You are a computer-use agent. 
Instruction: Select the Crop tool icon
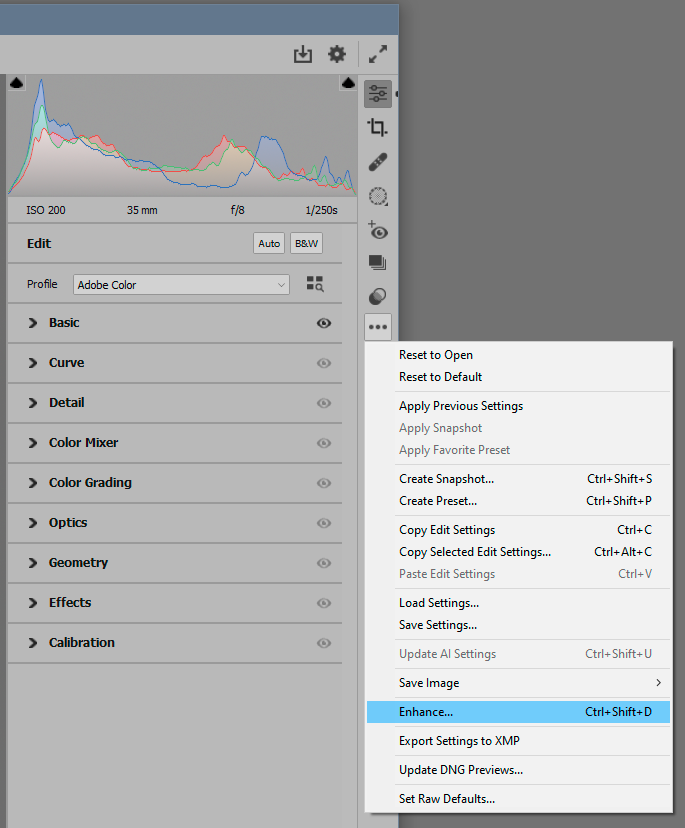[378, 127]
